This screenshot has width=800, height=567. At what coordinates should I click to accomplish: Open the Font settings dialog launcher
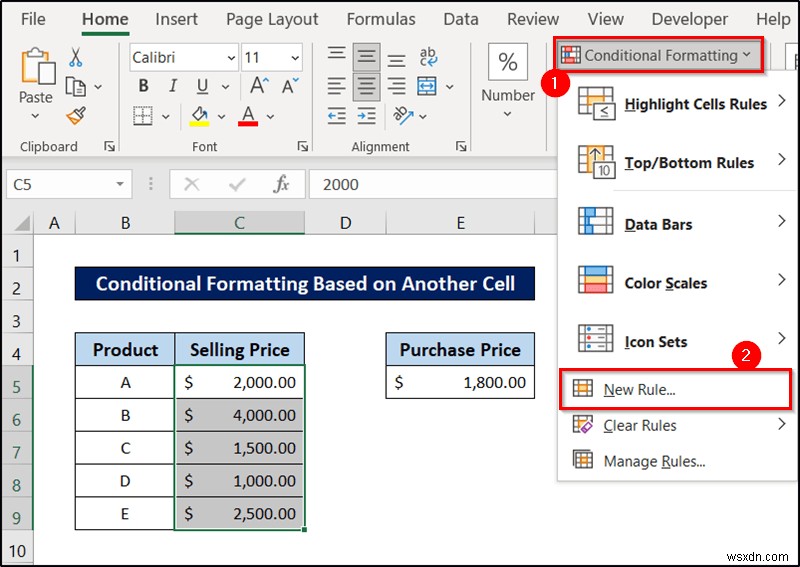point(303,147)
